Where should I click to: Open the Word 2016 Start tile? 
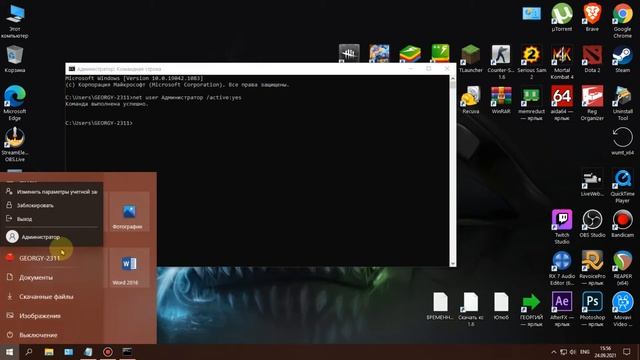[128, 267]
